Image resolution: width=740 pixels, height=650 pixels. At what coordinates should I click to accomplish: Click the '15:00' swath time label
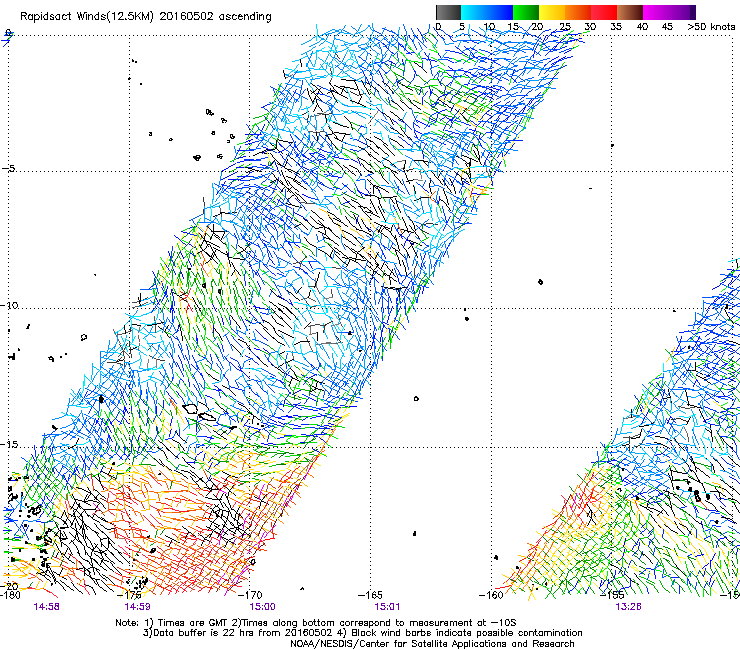(262, 607)
